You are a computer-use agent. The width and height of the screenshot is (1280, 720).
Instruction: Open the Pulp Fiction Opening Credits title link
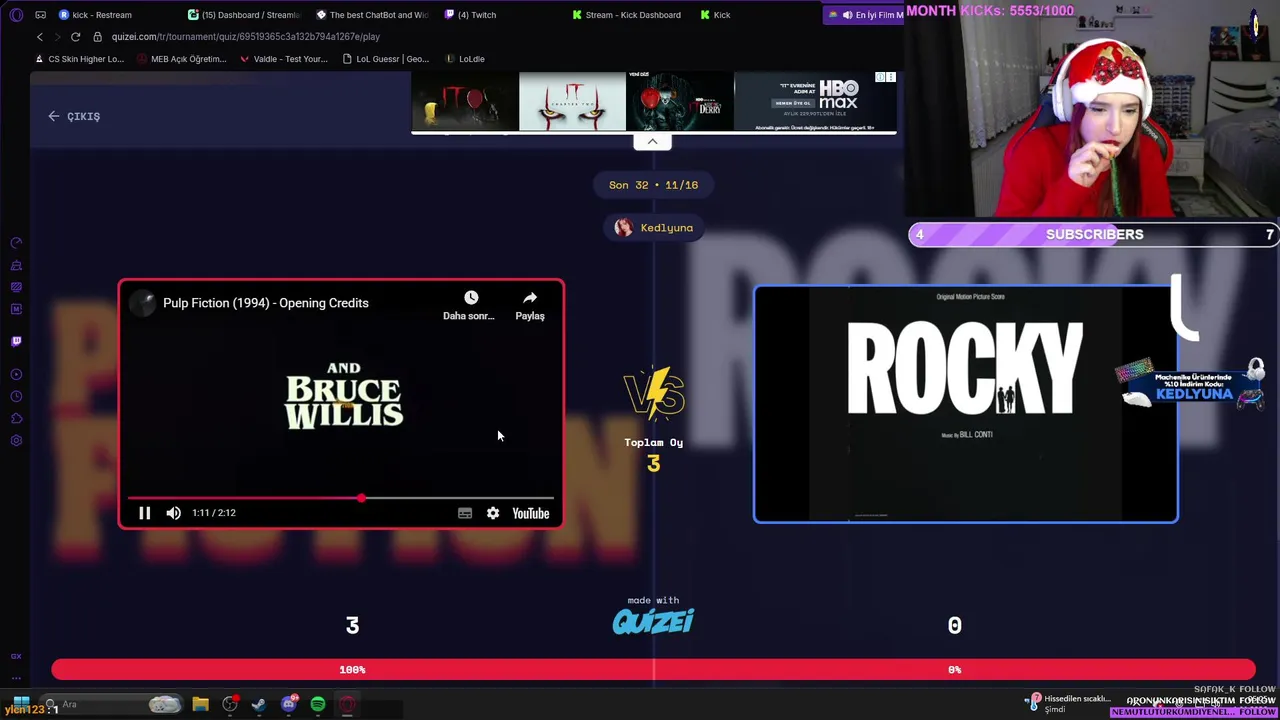point(266,303)
